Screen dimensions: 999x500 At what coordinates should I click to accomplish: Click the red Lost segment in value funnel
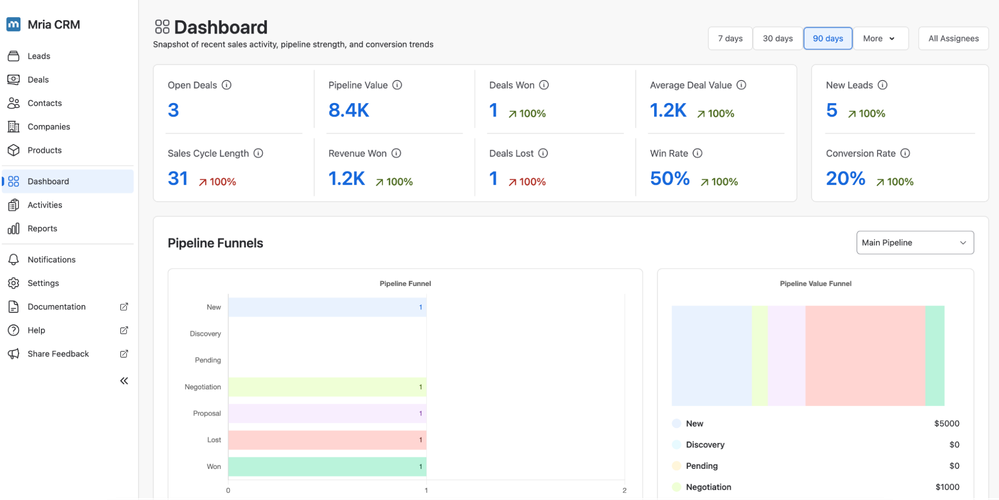(x=865, y=355)
